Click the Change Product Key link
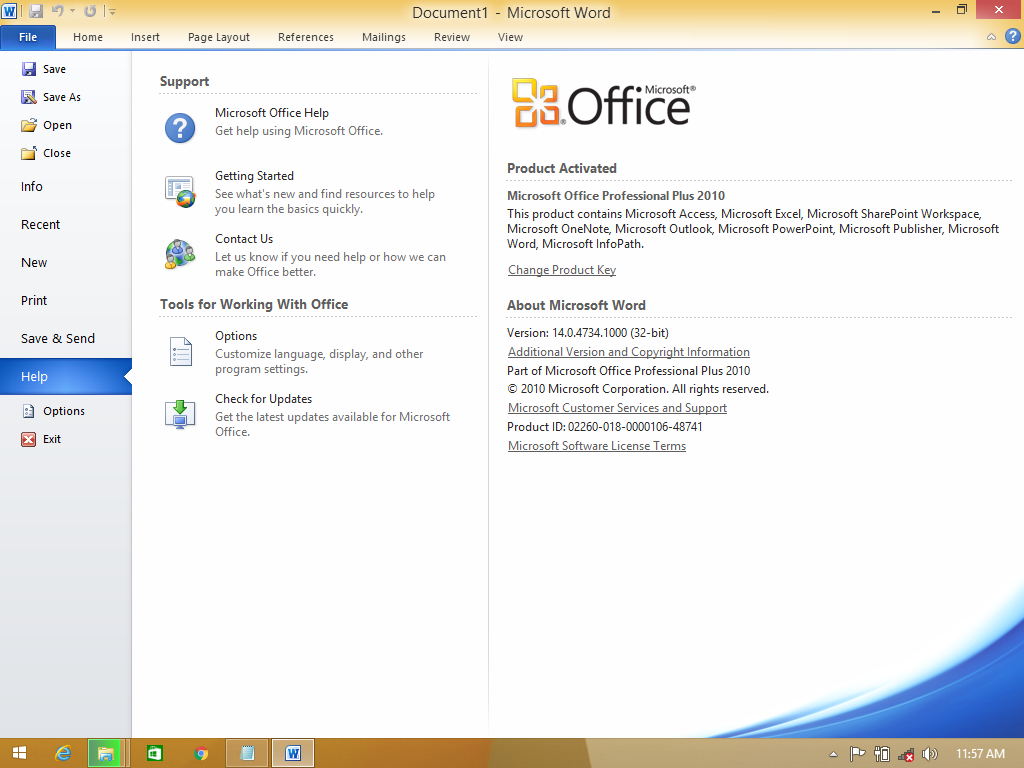 coord(562,270)
